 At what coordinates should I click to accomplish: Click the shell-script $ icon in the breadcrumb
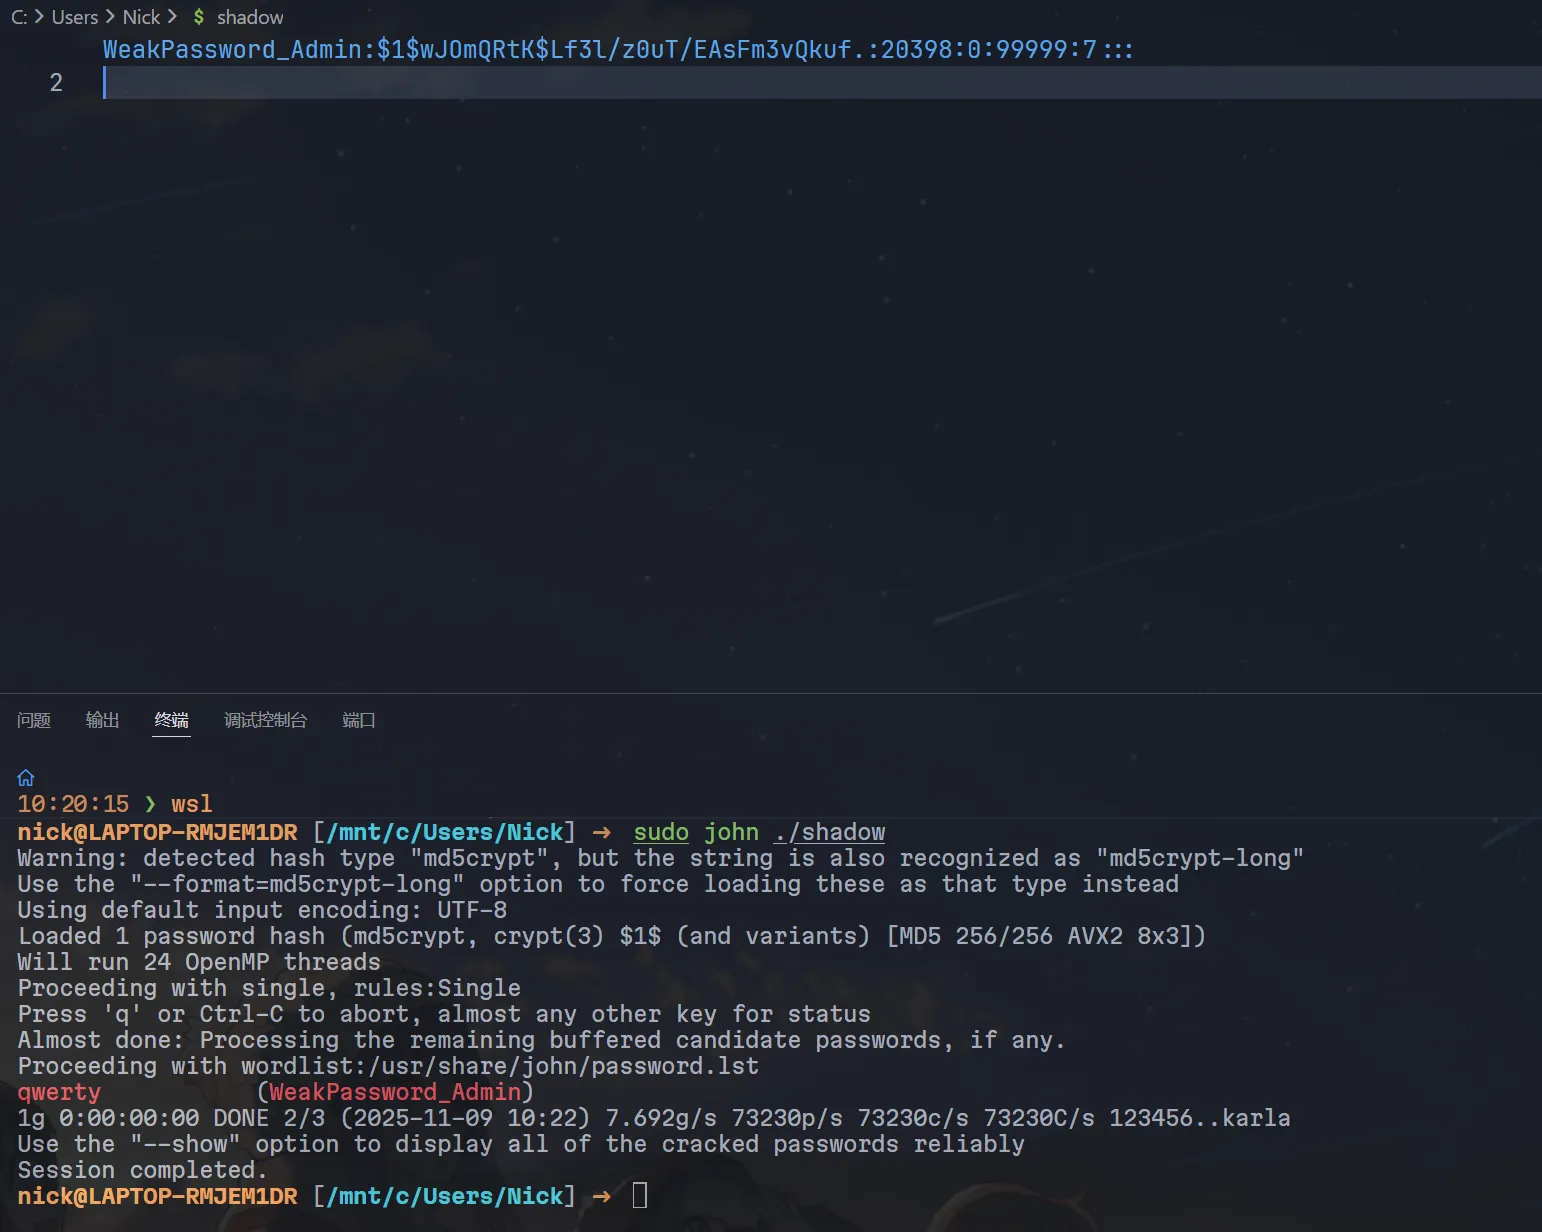click(199, 17)
